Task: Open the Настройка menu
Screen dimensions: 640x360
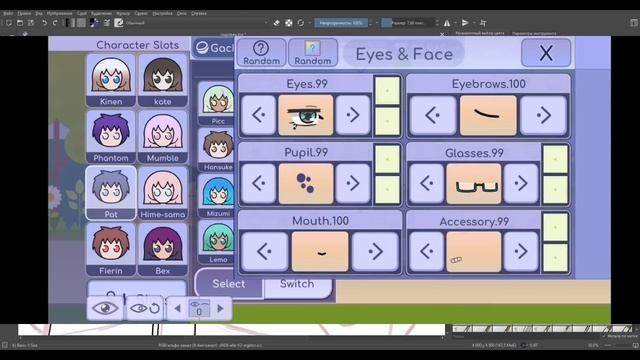Action: tap(162, 13)
